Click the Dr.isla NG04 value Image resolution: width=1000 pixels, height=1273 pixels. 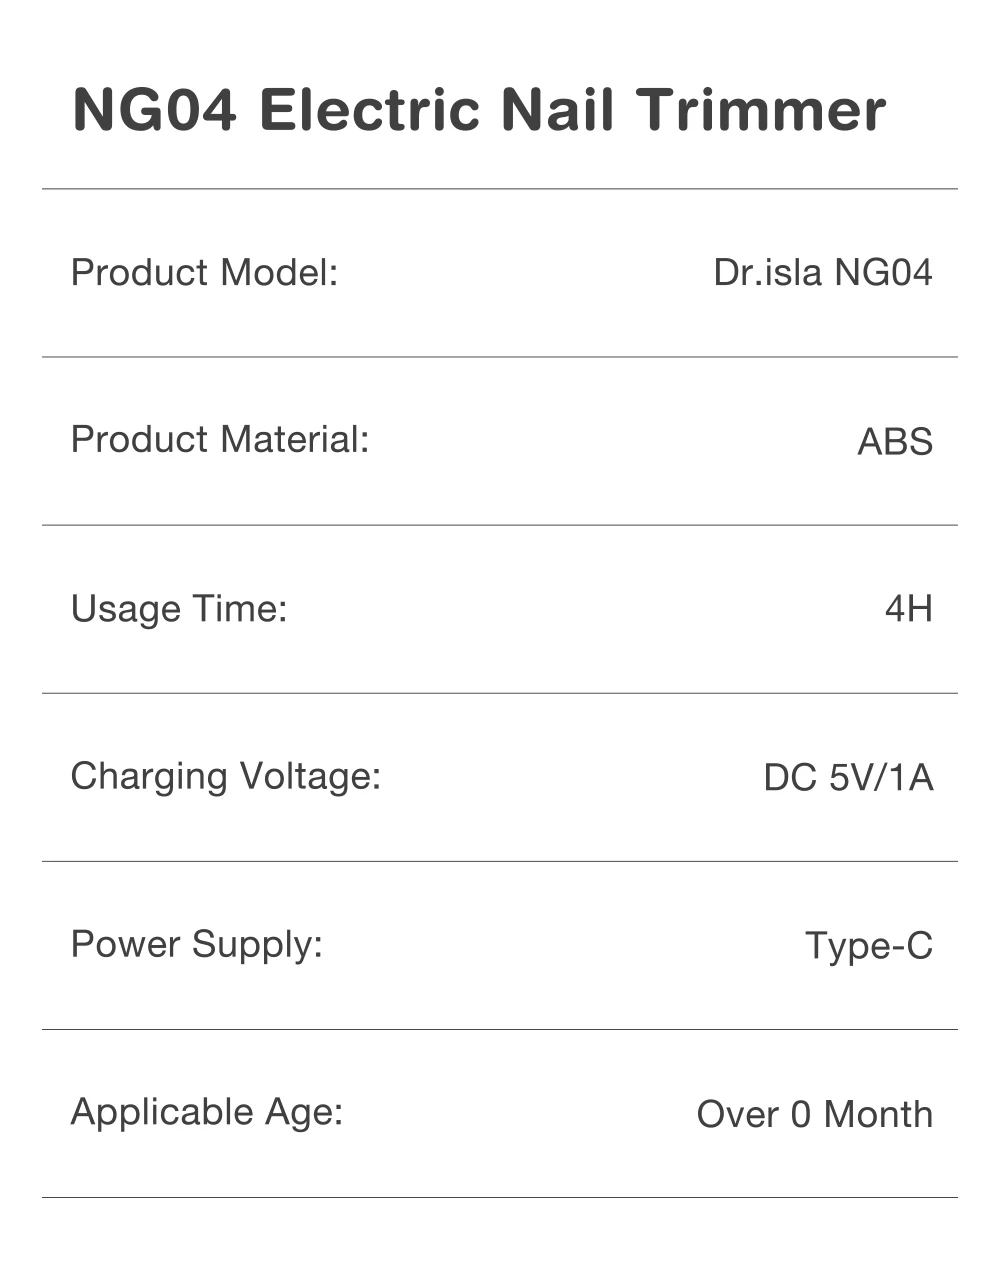tap(823, 272)
